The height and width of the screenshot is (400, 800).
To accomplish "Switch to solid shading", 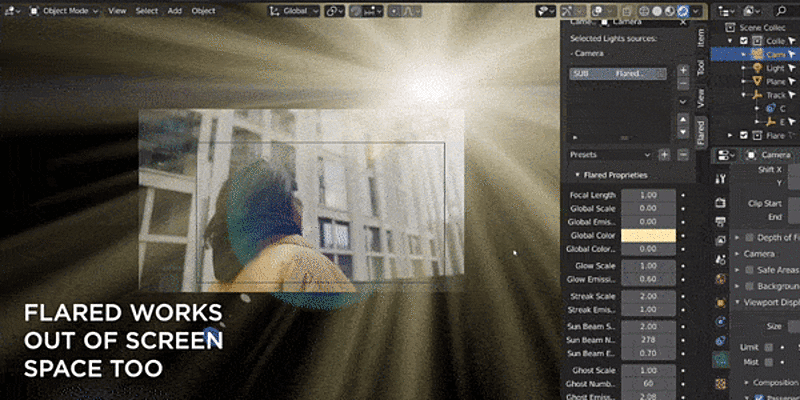I will click(657, 11).
